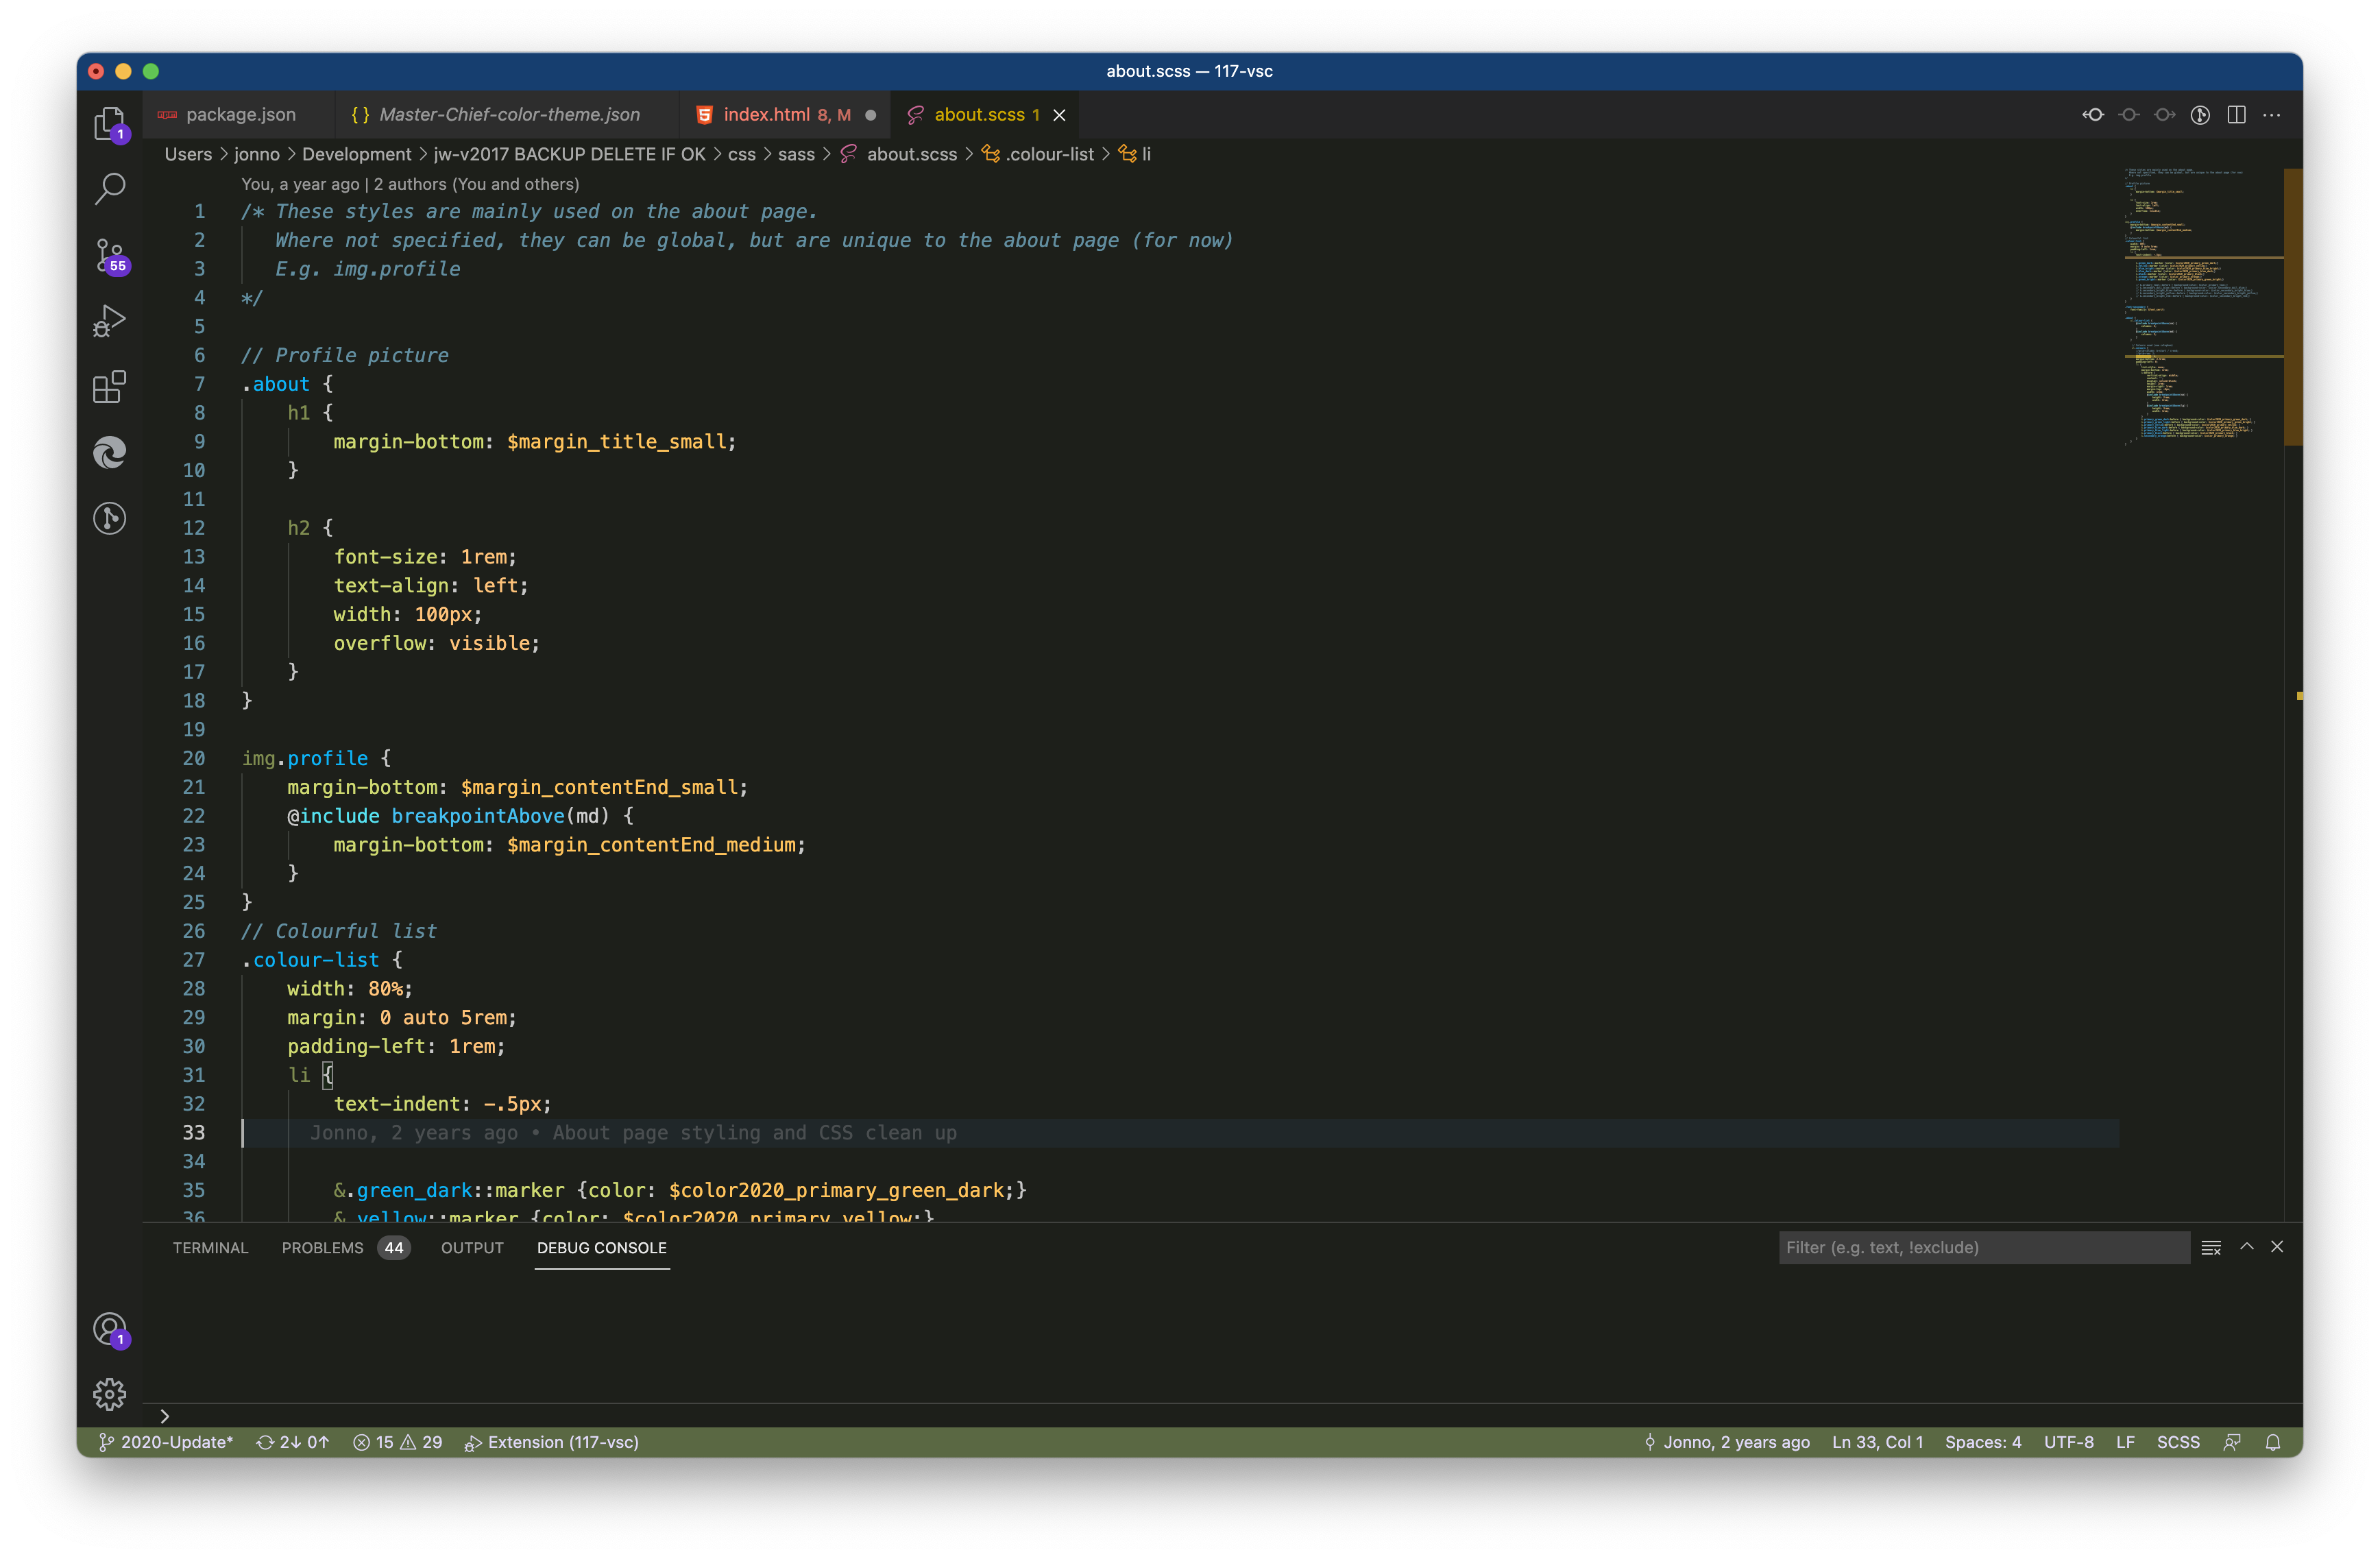
Task: Open the Search view
Action: click(x=109, y=188)
